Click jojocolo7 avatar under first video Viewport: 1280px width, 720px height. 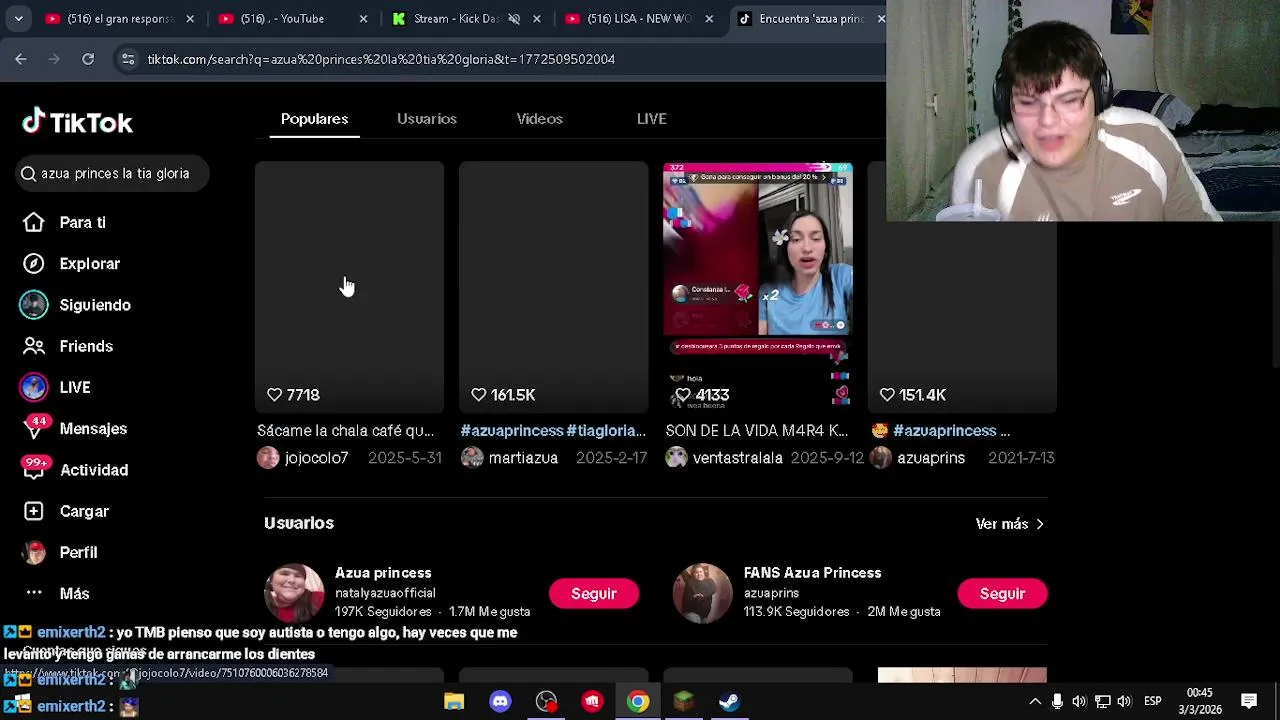pos(268,458)
